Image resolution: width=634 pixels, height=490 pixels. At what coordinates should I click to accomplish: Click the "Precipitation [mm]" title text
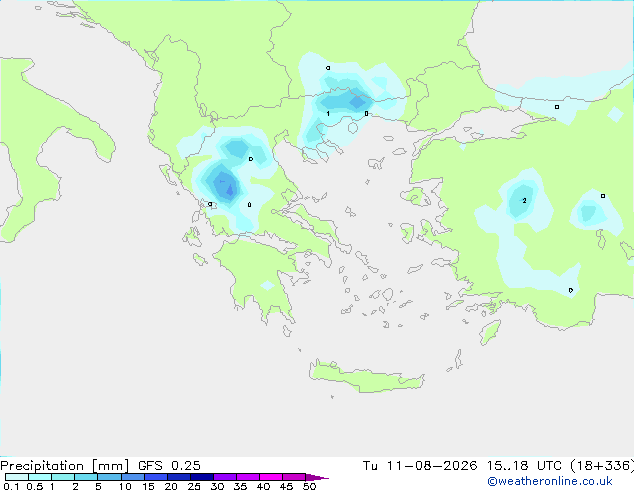(64, 466)
